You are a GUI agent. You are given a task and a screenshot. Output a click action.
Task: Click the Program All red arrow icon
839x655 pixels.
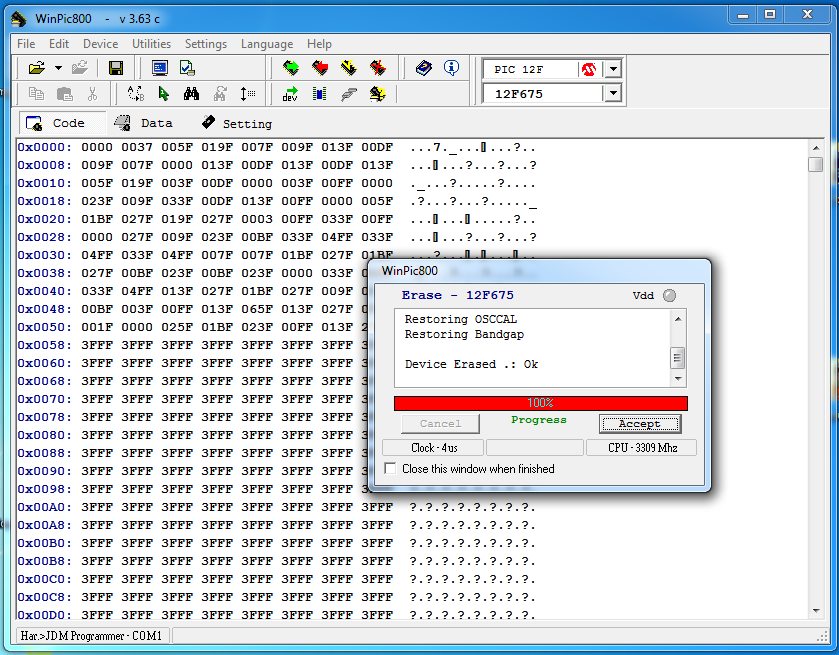(x=320, y=68)
